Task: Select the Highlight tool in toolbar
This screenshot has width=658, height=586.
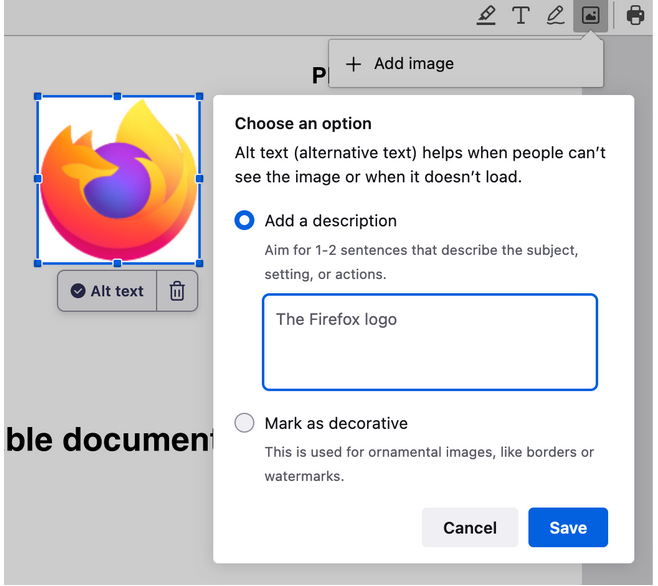Action: [487, 16]
